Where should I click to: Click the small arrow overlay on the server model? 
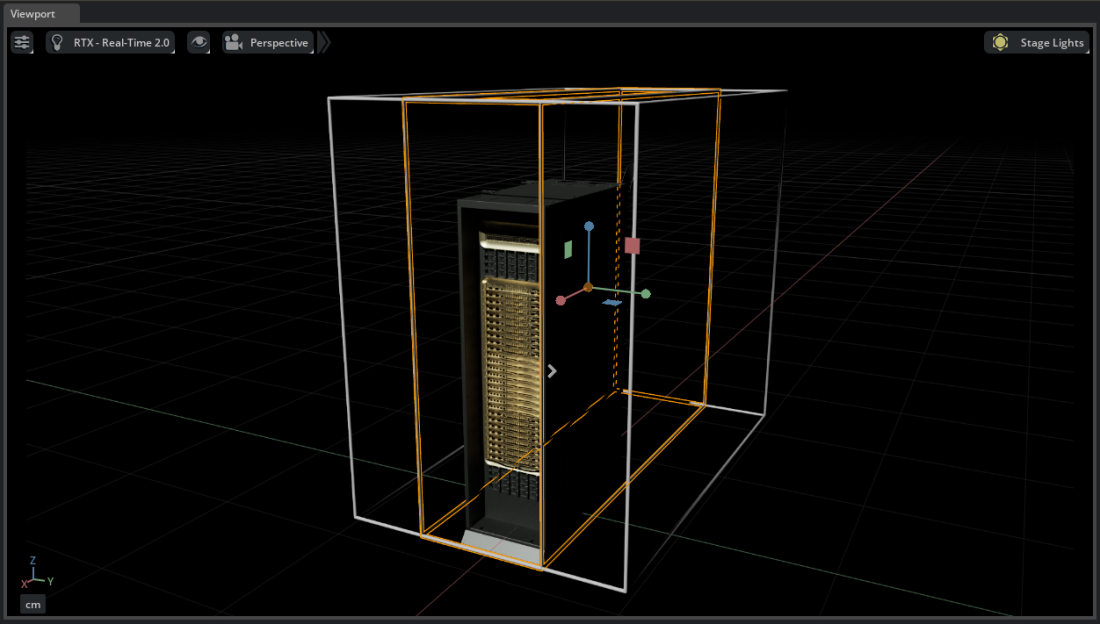tap(552, 371)
